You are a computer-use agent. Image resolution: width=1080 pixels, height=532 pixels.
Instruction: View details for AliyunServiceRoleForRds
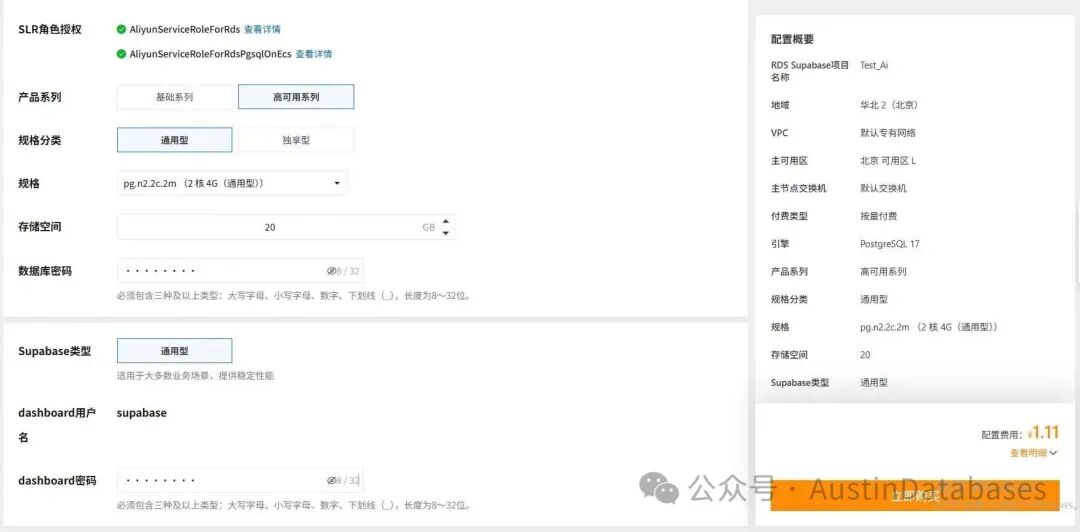[262, 30]
